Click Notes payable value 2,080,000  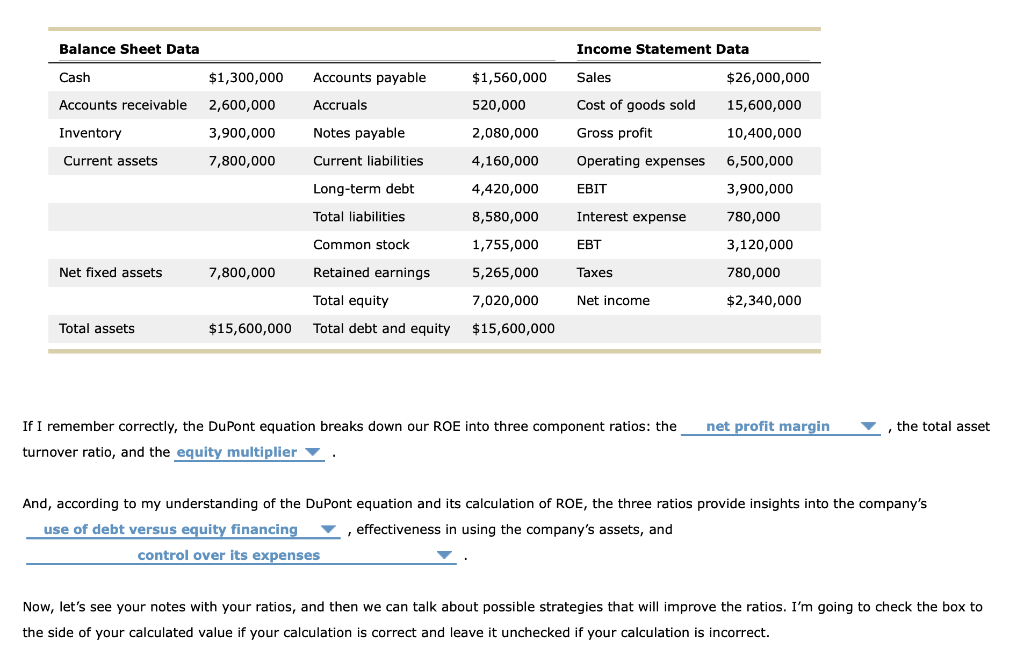[505, 133]
